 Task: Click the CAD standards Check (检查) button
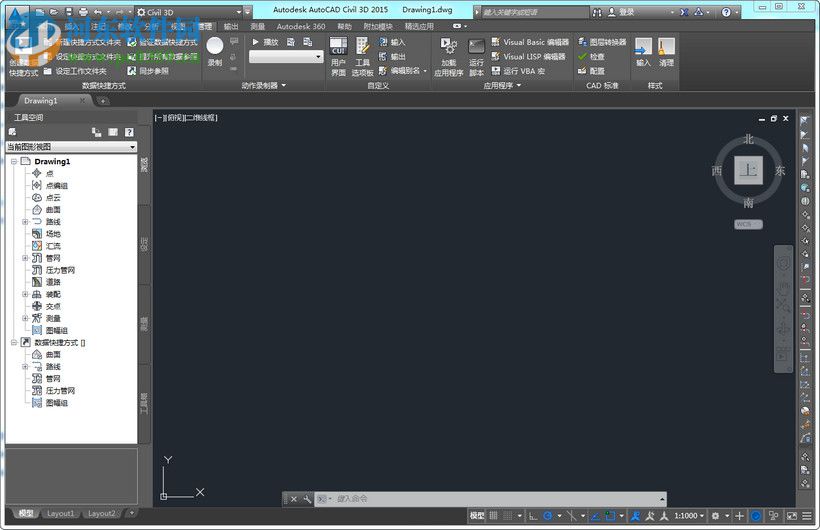[591, 57]
